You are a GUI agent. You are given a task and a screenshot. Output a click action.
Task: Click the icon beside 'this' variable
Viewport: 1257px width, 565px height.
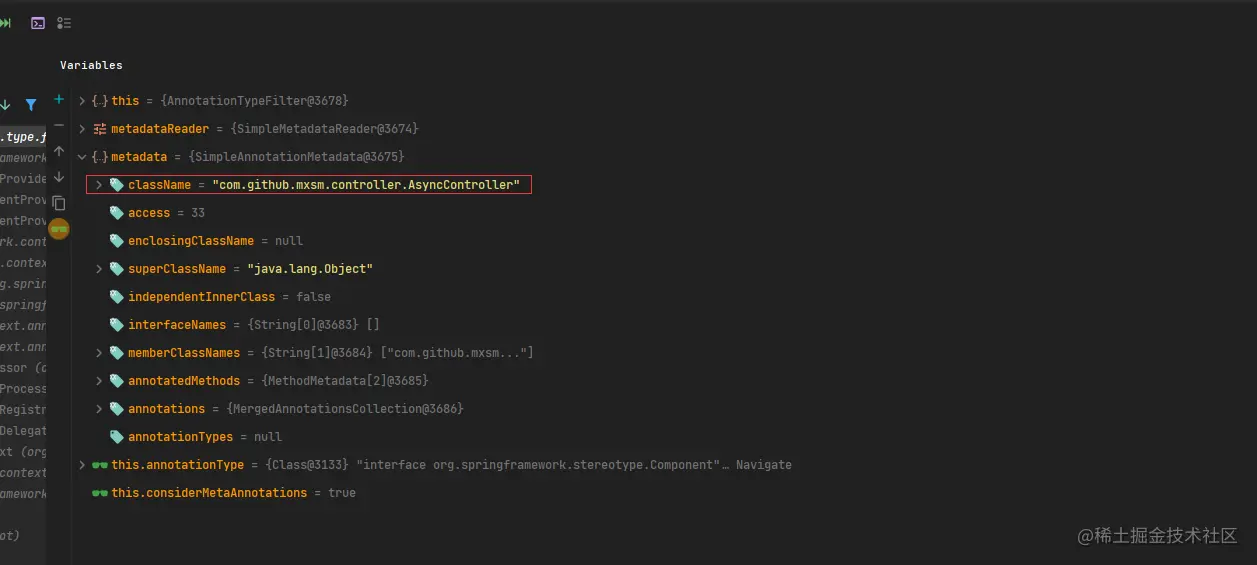click(x=100, y=101)
